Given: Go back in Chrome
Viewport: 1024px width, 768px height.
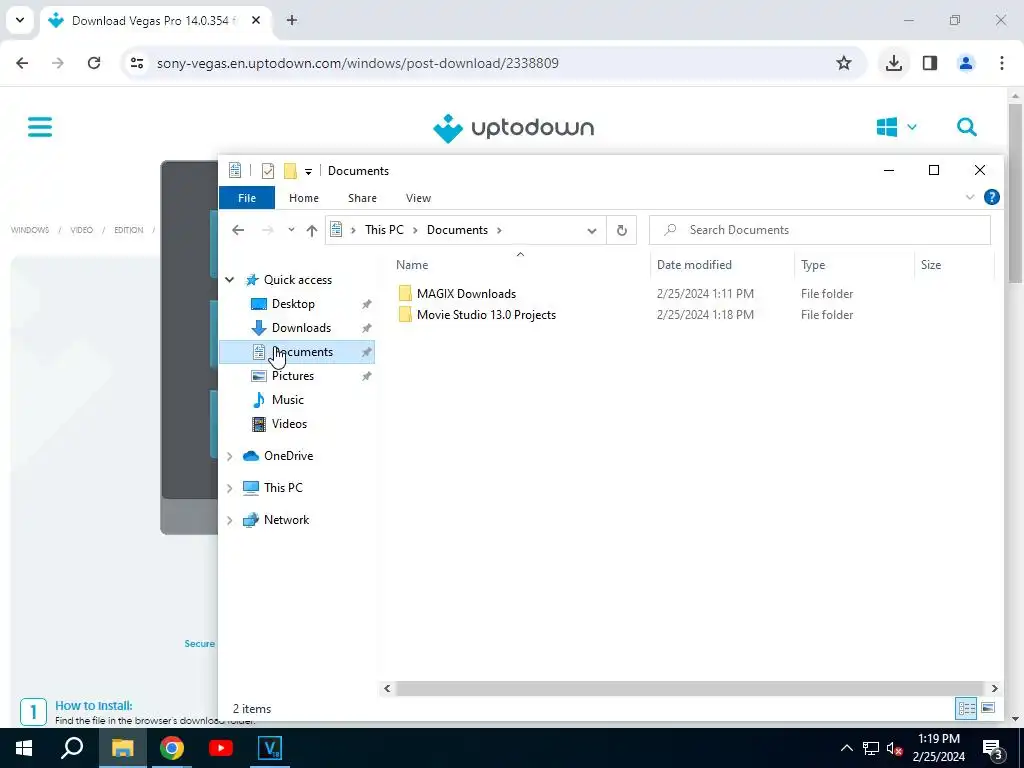Looking at the screenshot, I should click(x=22, y=63).
